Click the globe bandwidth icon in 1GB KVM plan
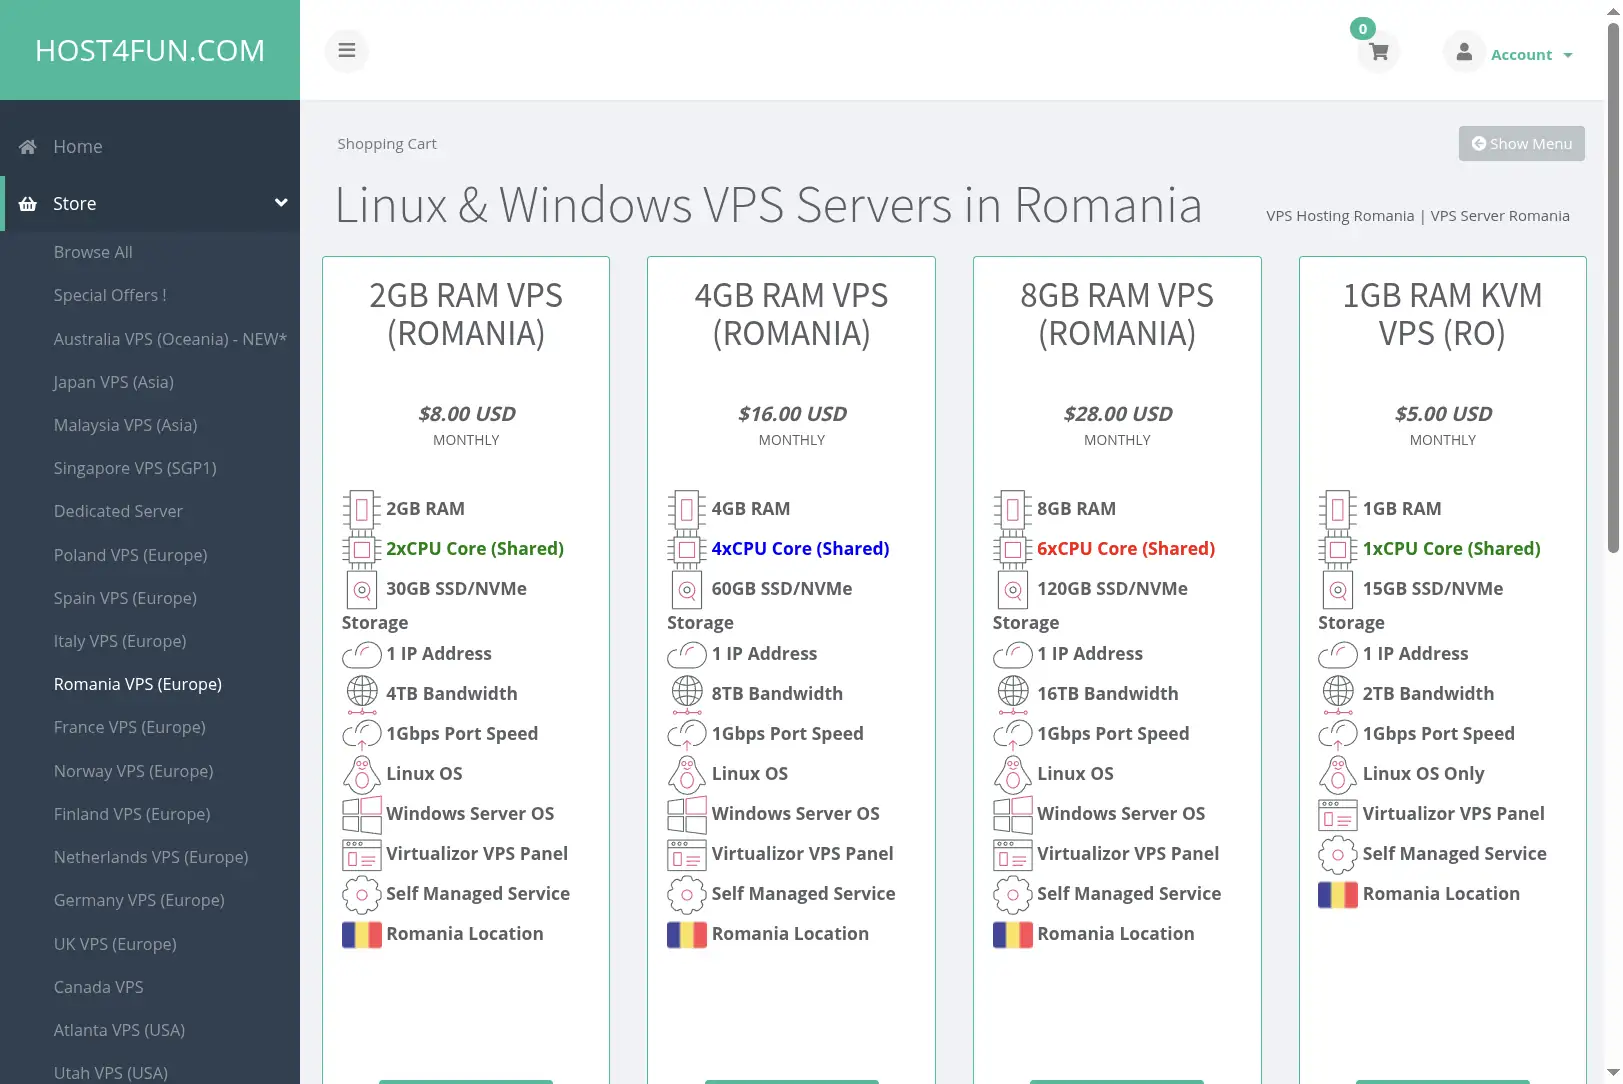Screen dimensions: 1623x1084 1338,693
